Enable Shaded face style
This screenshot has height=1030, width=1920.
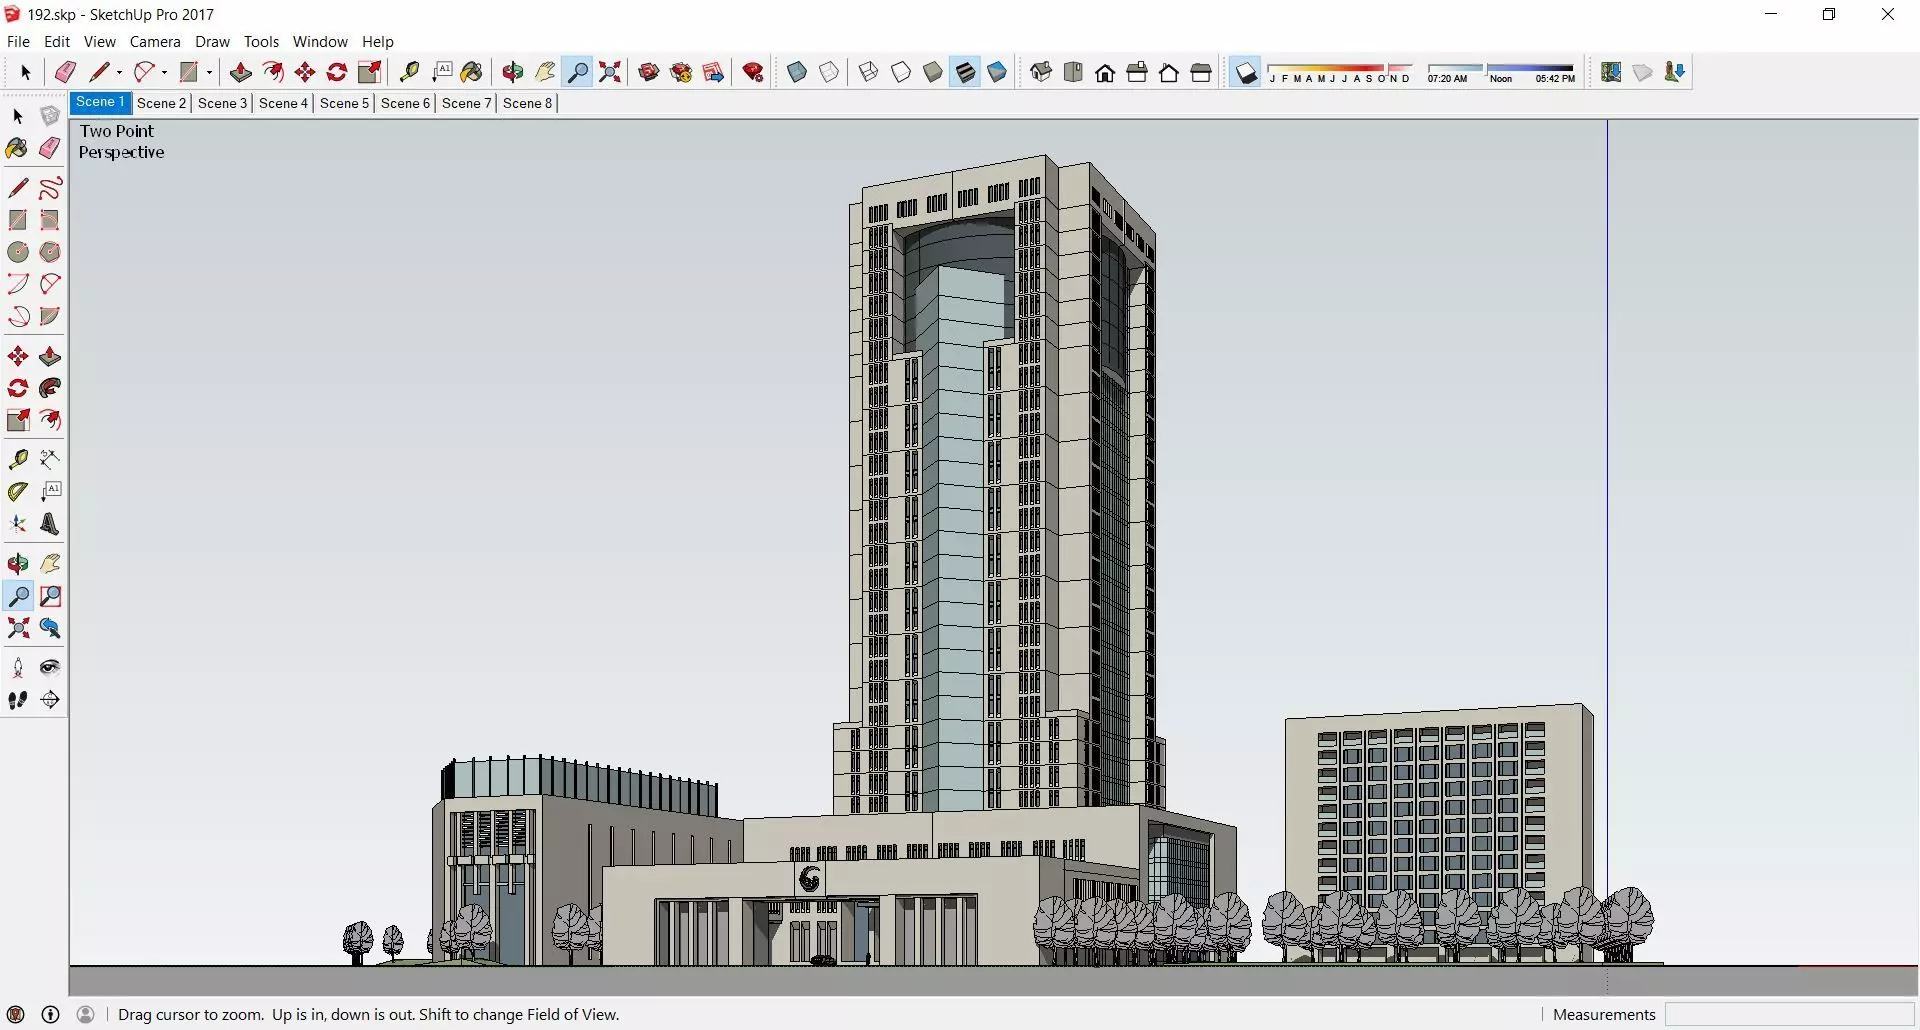[933, 72]
